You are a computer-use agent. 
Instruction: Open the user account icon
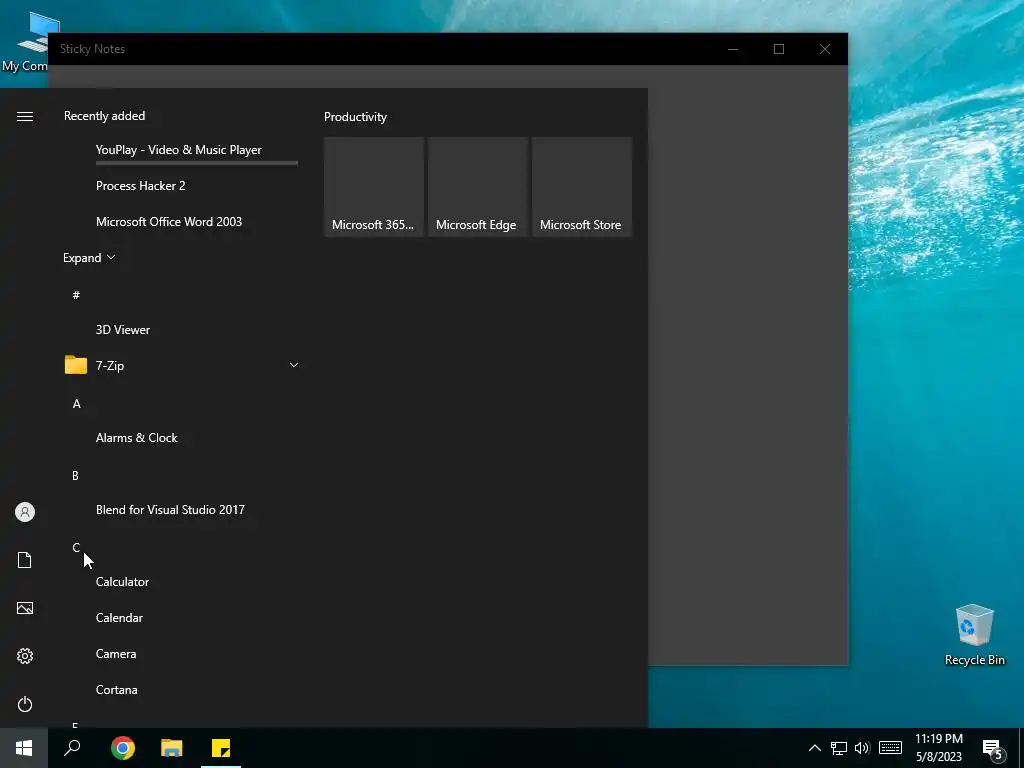tap(25, 512)
